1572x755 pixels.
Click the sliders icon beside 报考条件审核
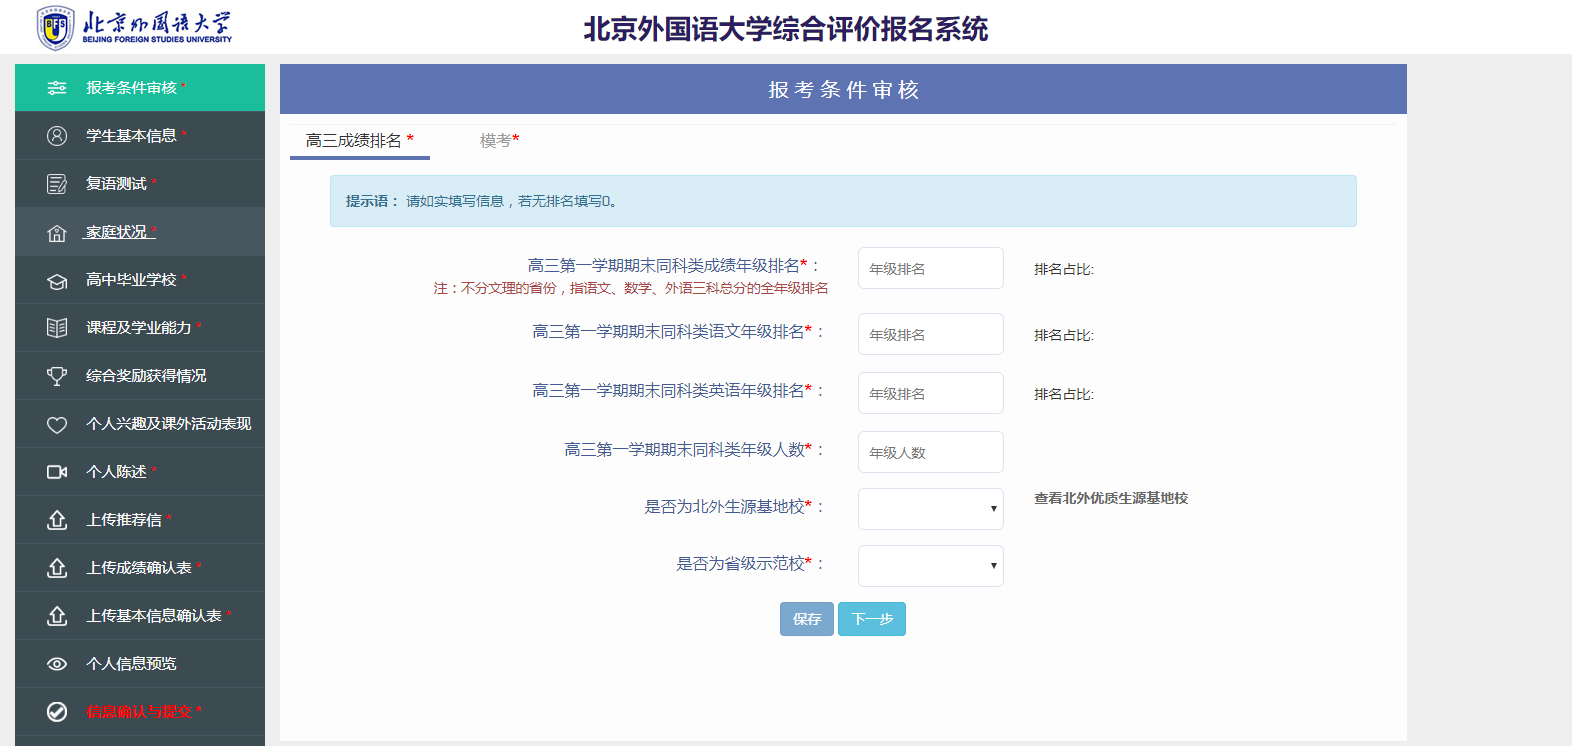(x=57, y=88)
